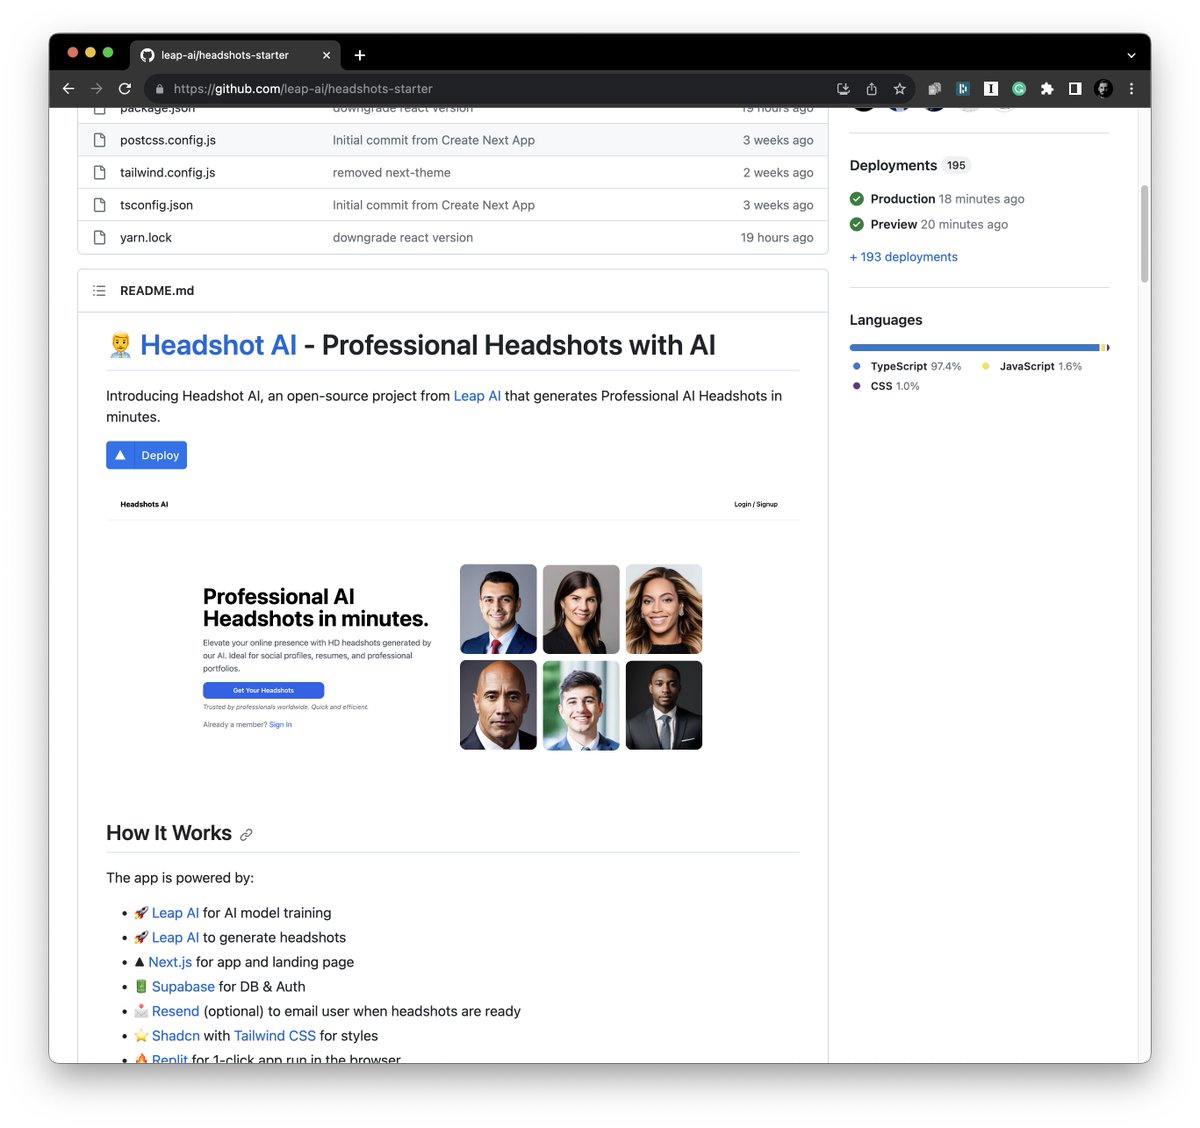Click the blue Deploy button
The width and height of the screenshot is (1200, 1128).
coord(146,455)
